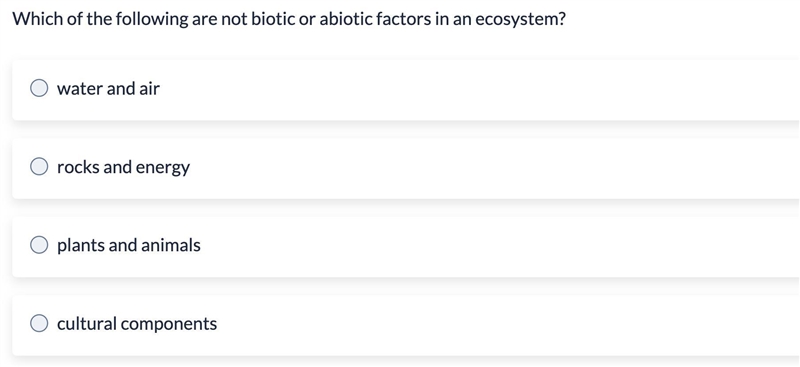Screen dimensions: 800x367
Task: Click the word 'air' in the first option
Action: [149, 89]
